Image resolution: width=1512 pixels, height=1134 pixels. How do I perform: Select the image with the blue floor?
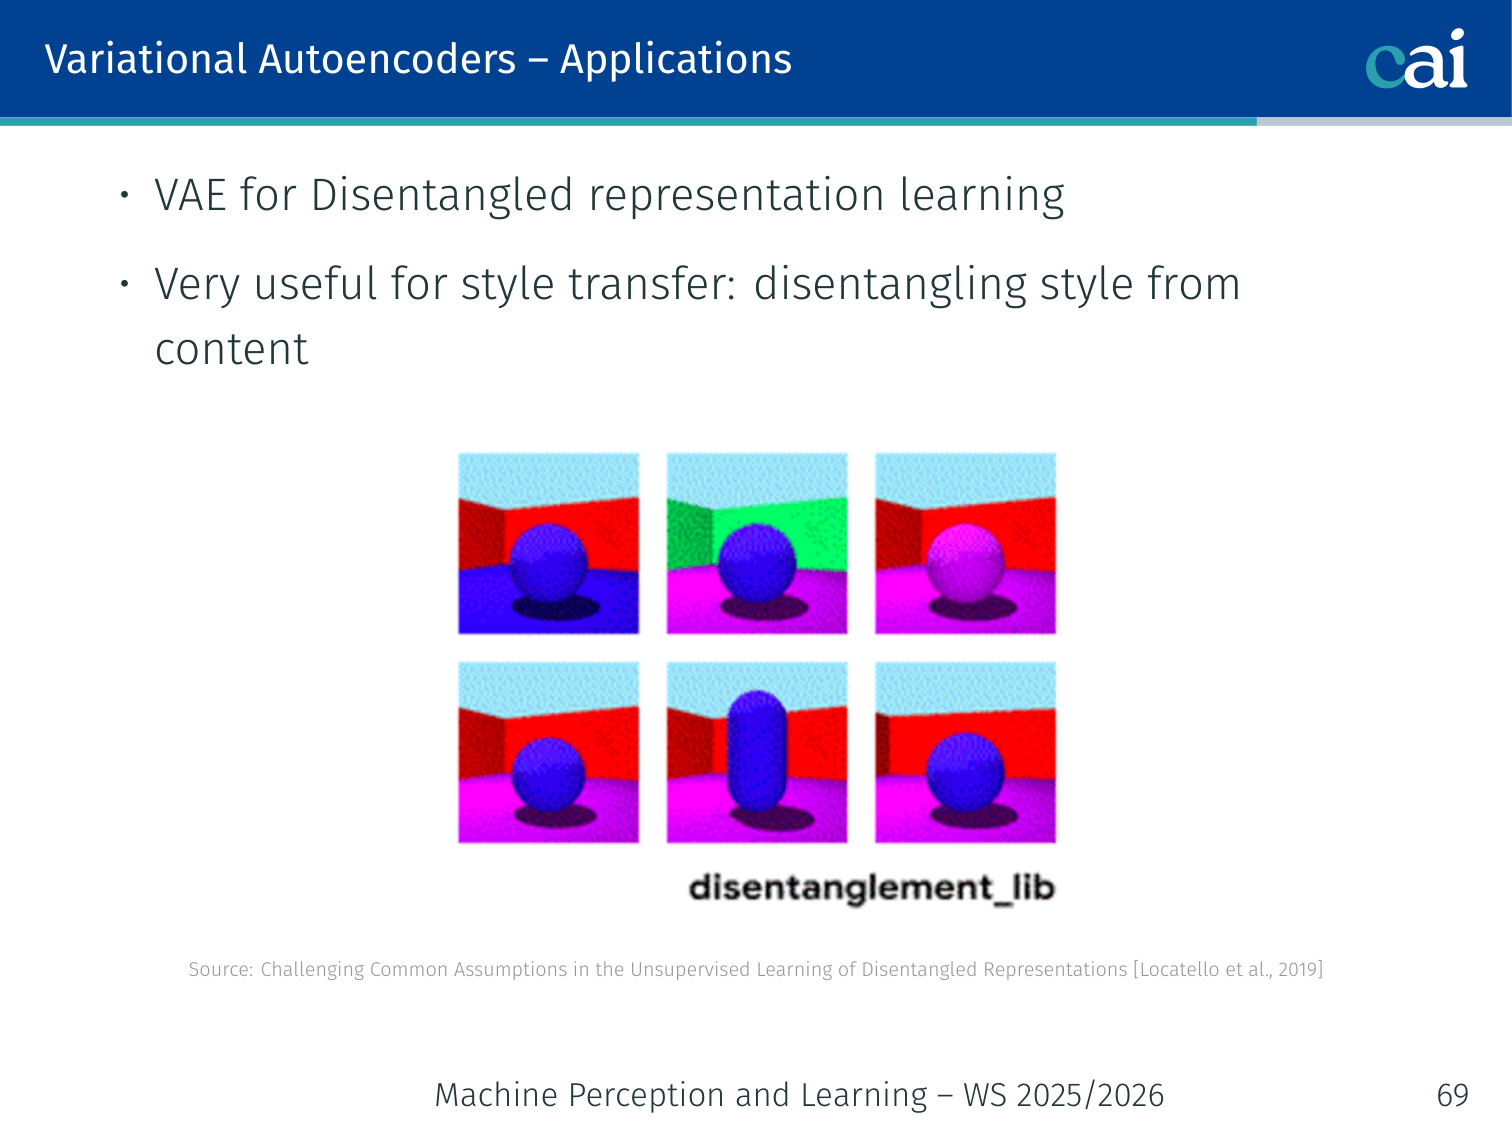click(x=548, y=543)
